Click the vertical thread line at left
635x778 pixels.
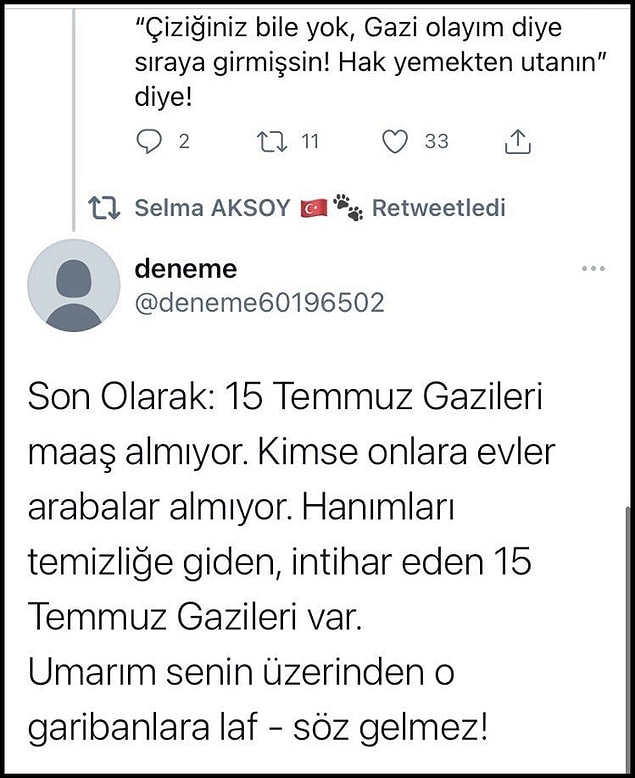point(74,117)
